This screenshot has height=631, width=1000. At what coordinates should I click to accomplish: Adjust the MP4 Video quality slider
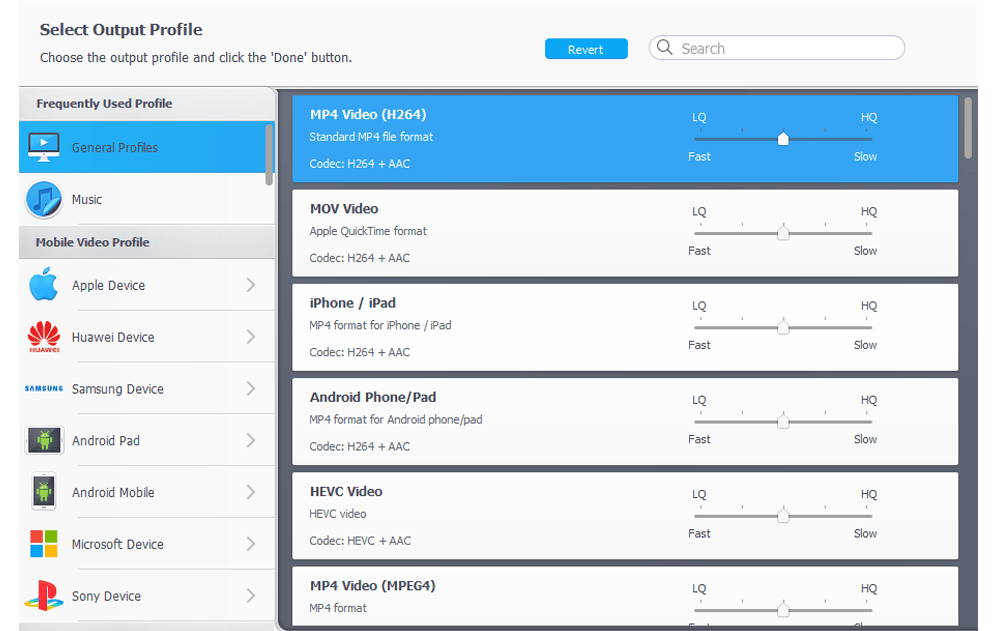coord(783,139)
